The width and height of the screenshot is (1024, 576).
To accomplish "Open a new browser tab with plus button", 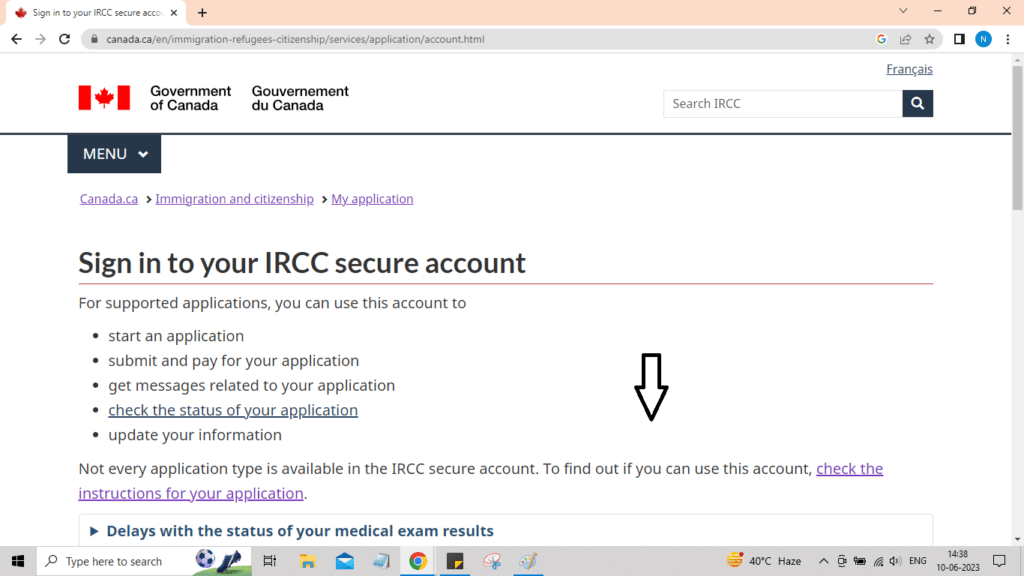I will tap(203, 13).
